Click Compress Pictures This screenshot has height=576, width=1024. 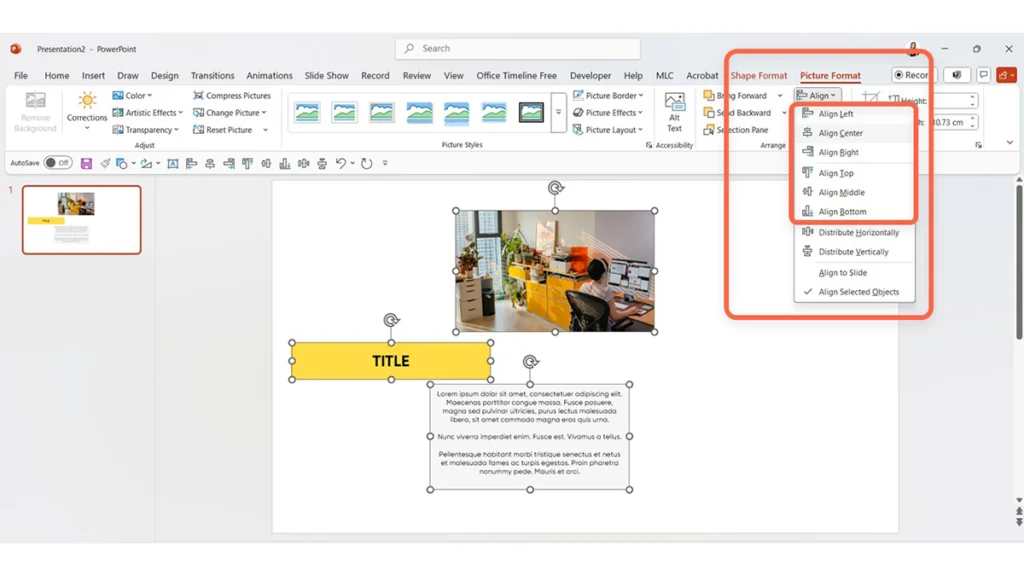tap(232, 95)
